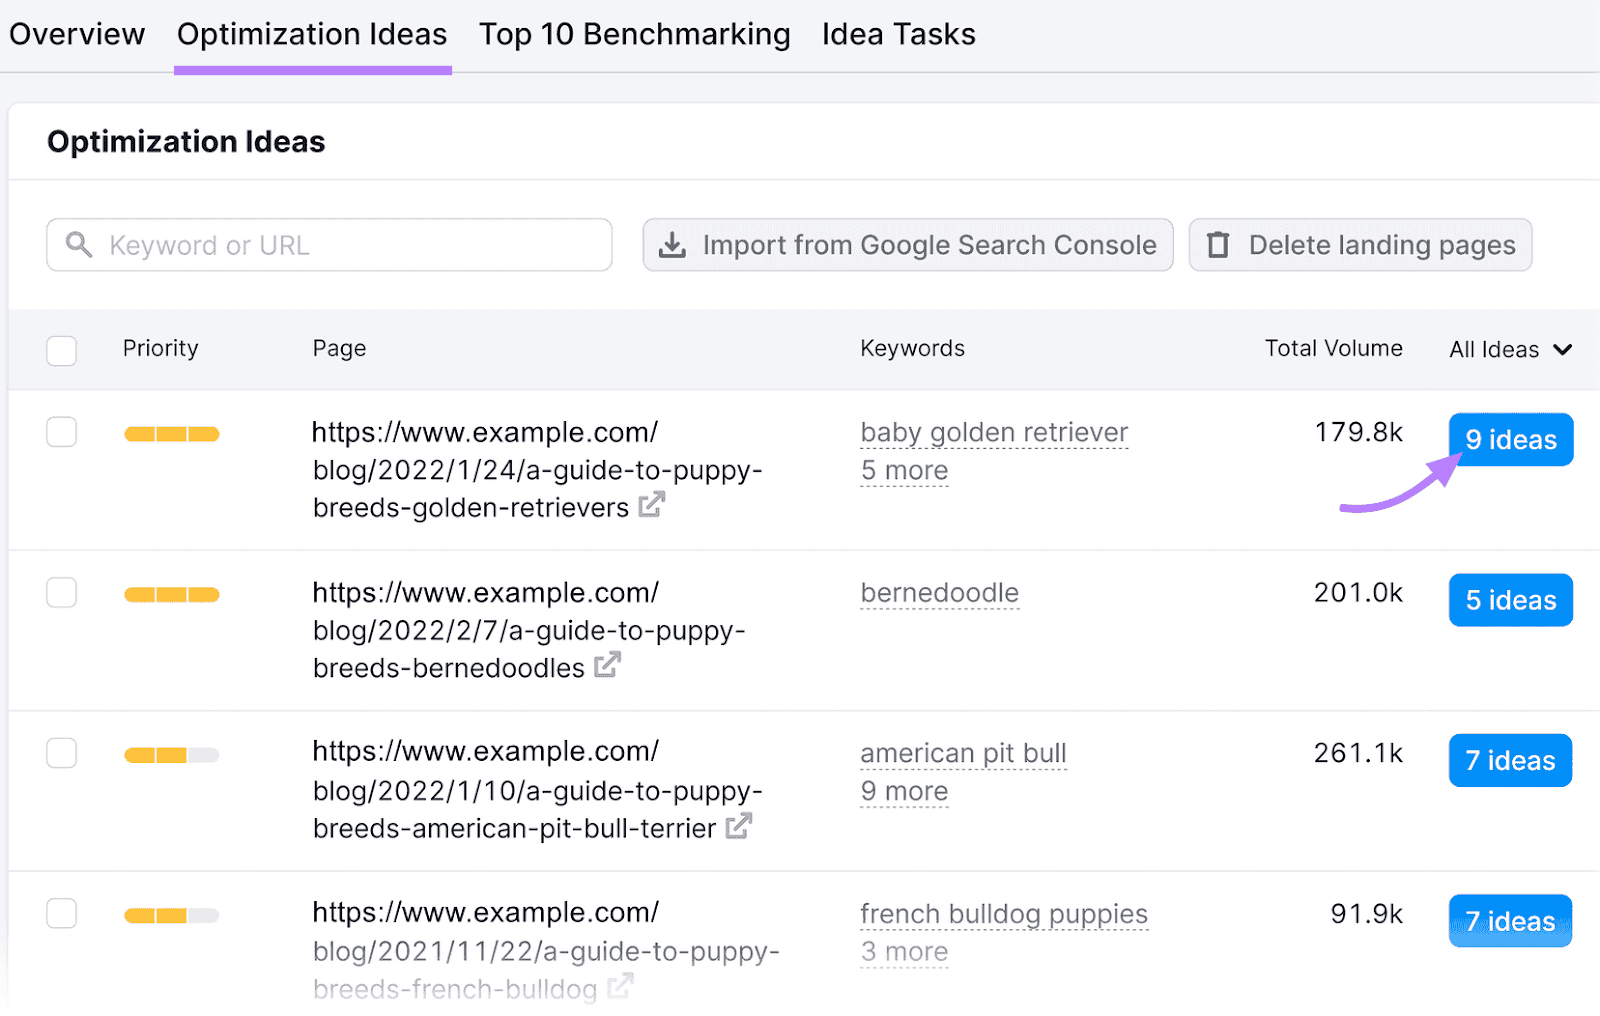The image size is (1600, 1016).
Task: Open american pit bull page via external link icon
Action: point(739,827)
